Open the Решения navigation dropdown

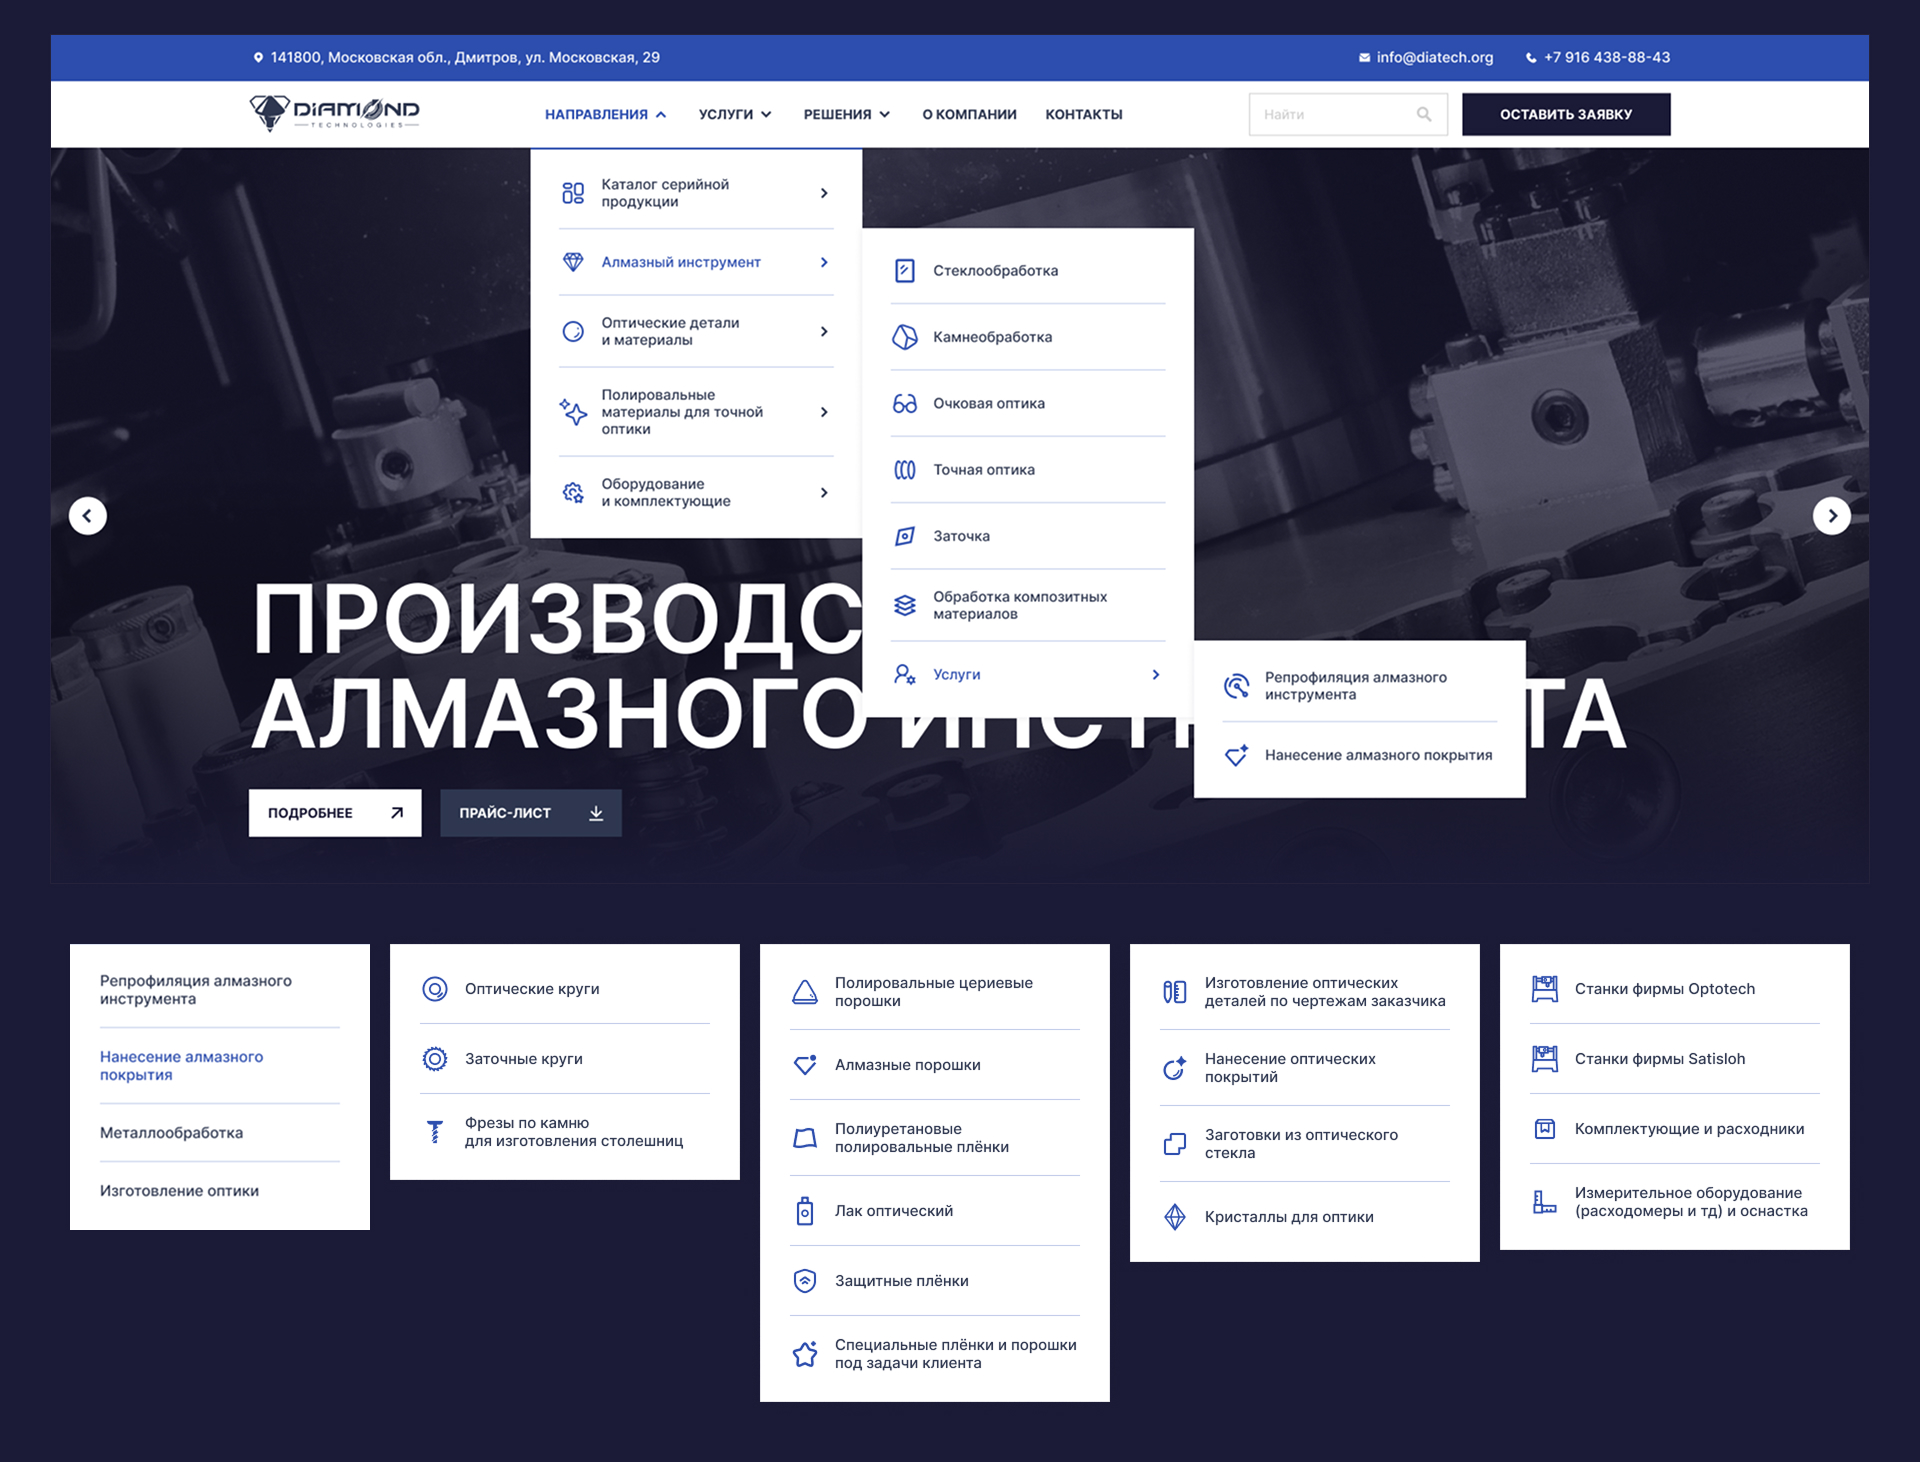[846, 114]
